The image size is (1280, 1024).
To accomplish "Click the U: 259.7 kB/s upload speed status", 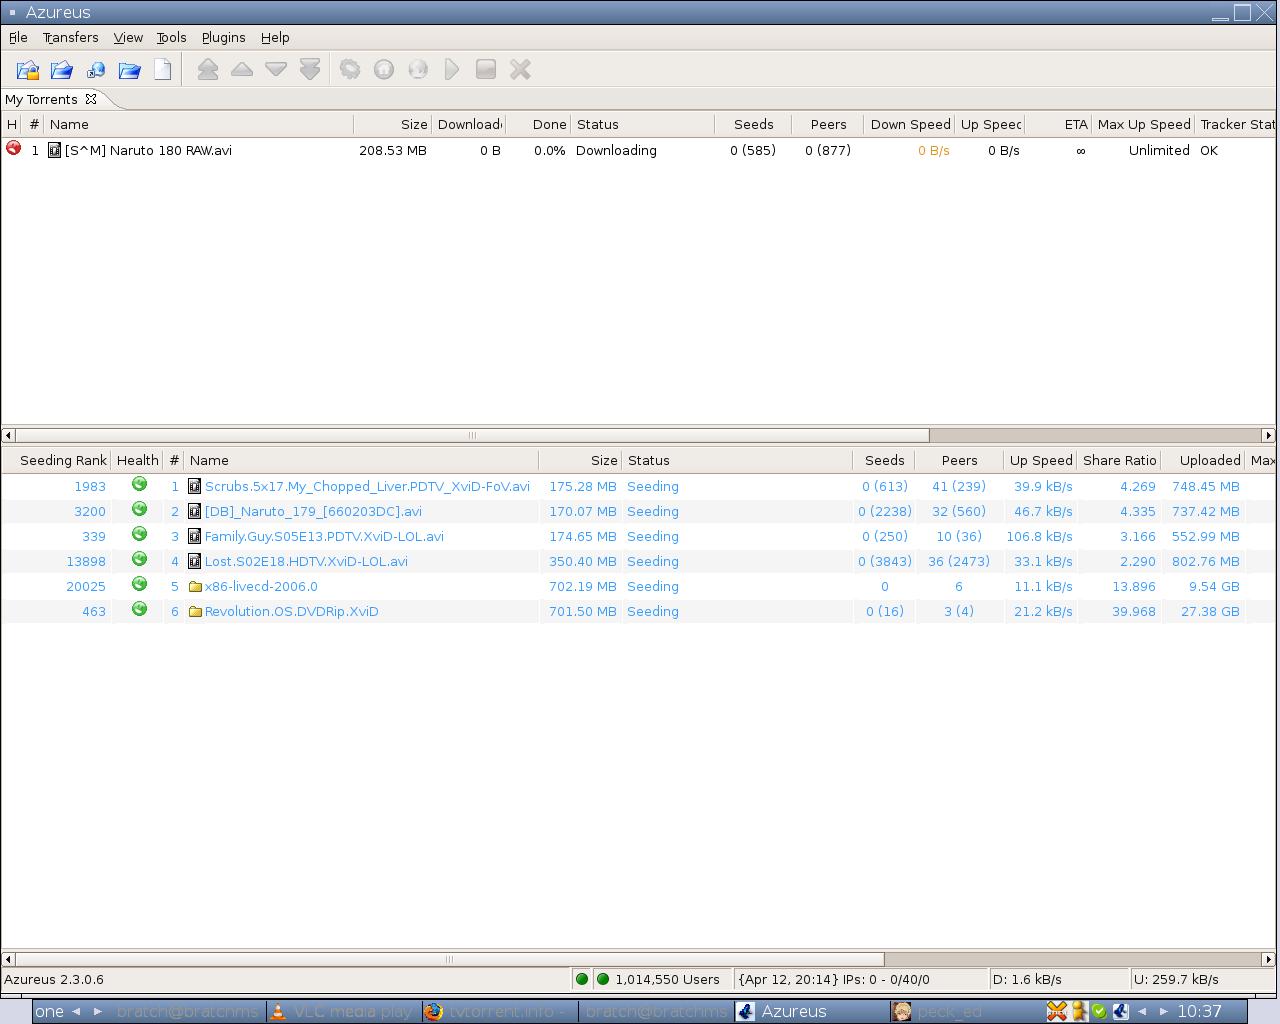I will click(1200, 979).
